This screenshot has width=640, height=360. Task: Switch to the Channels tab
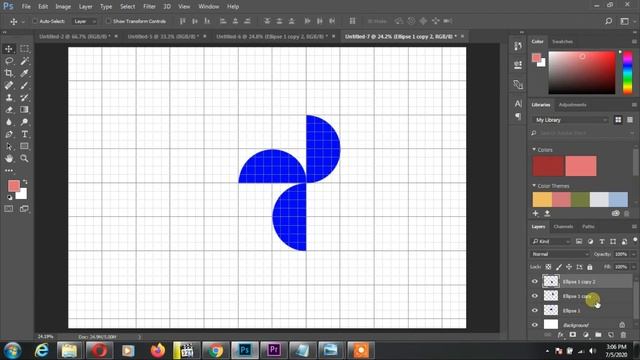click(563, 227)
